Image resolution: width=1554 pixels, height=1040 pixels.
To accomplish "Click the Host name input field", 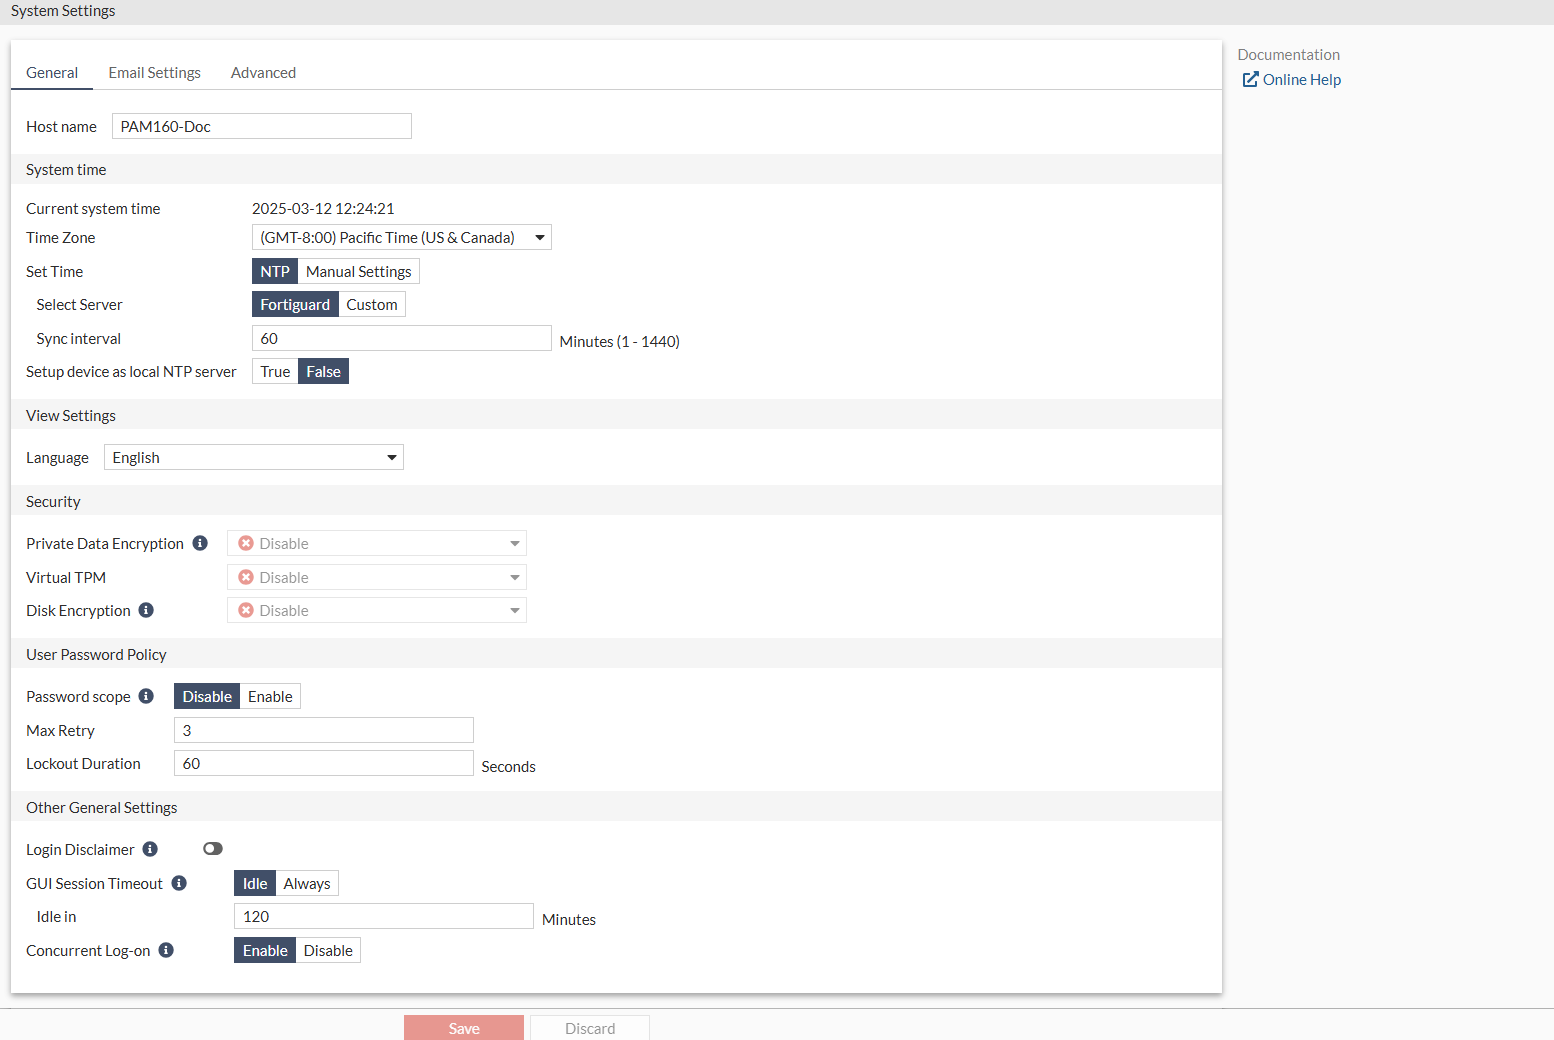I will pyautogui.click(x=262, y=126).
